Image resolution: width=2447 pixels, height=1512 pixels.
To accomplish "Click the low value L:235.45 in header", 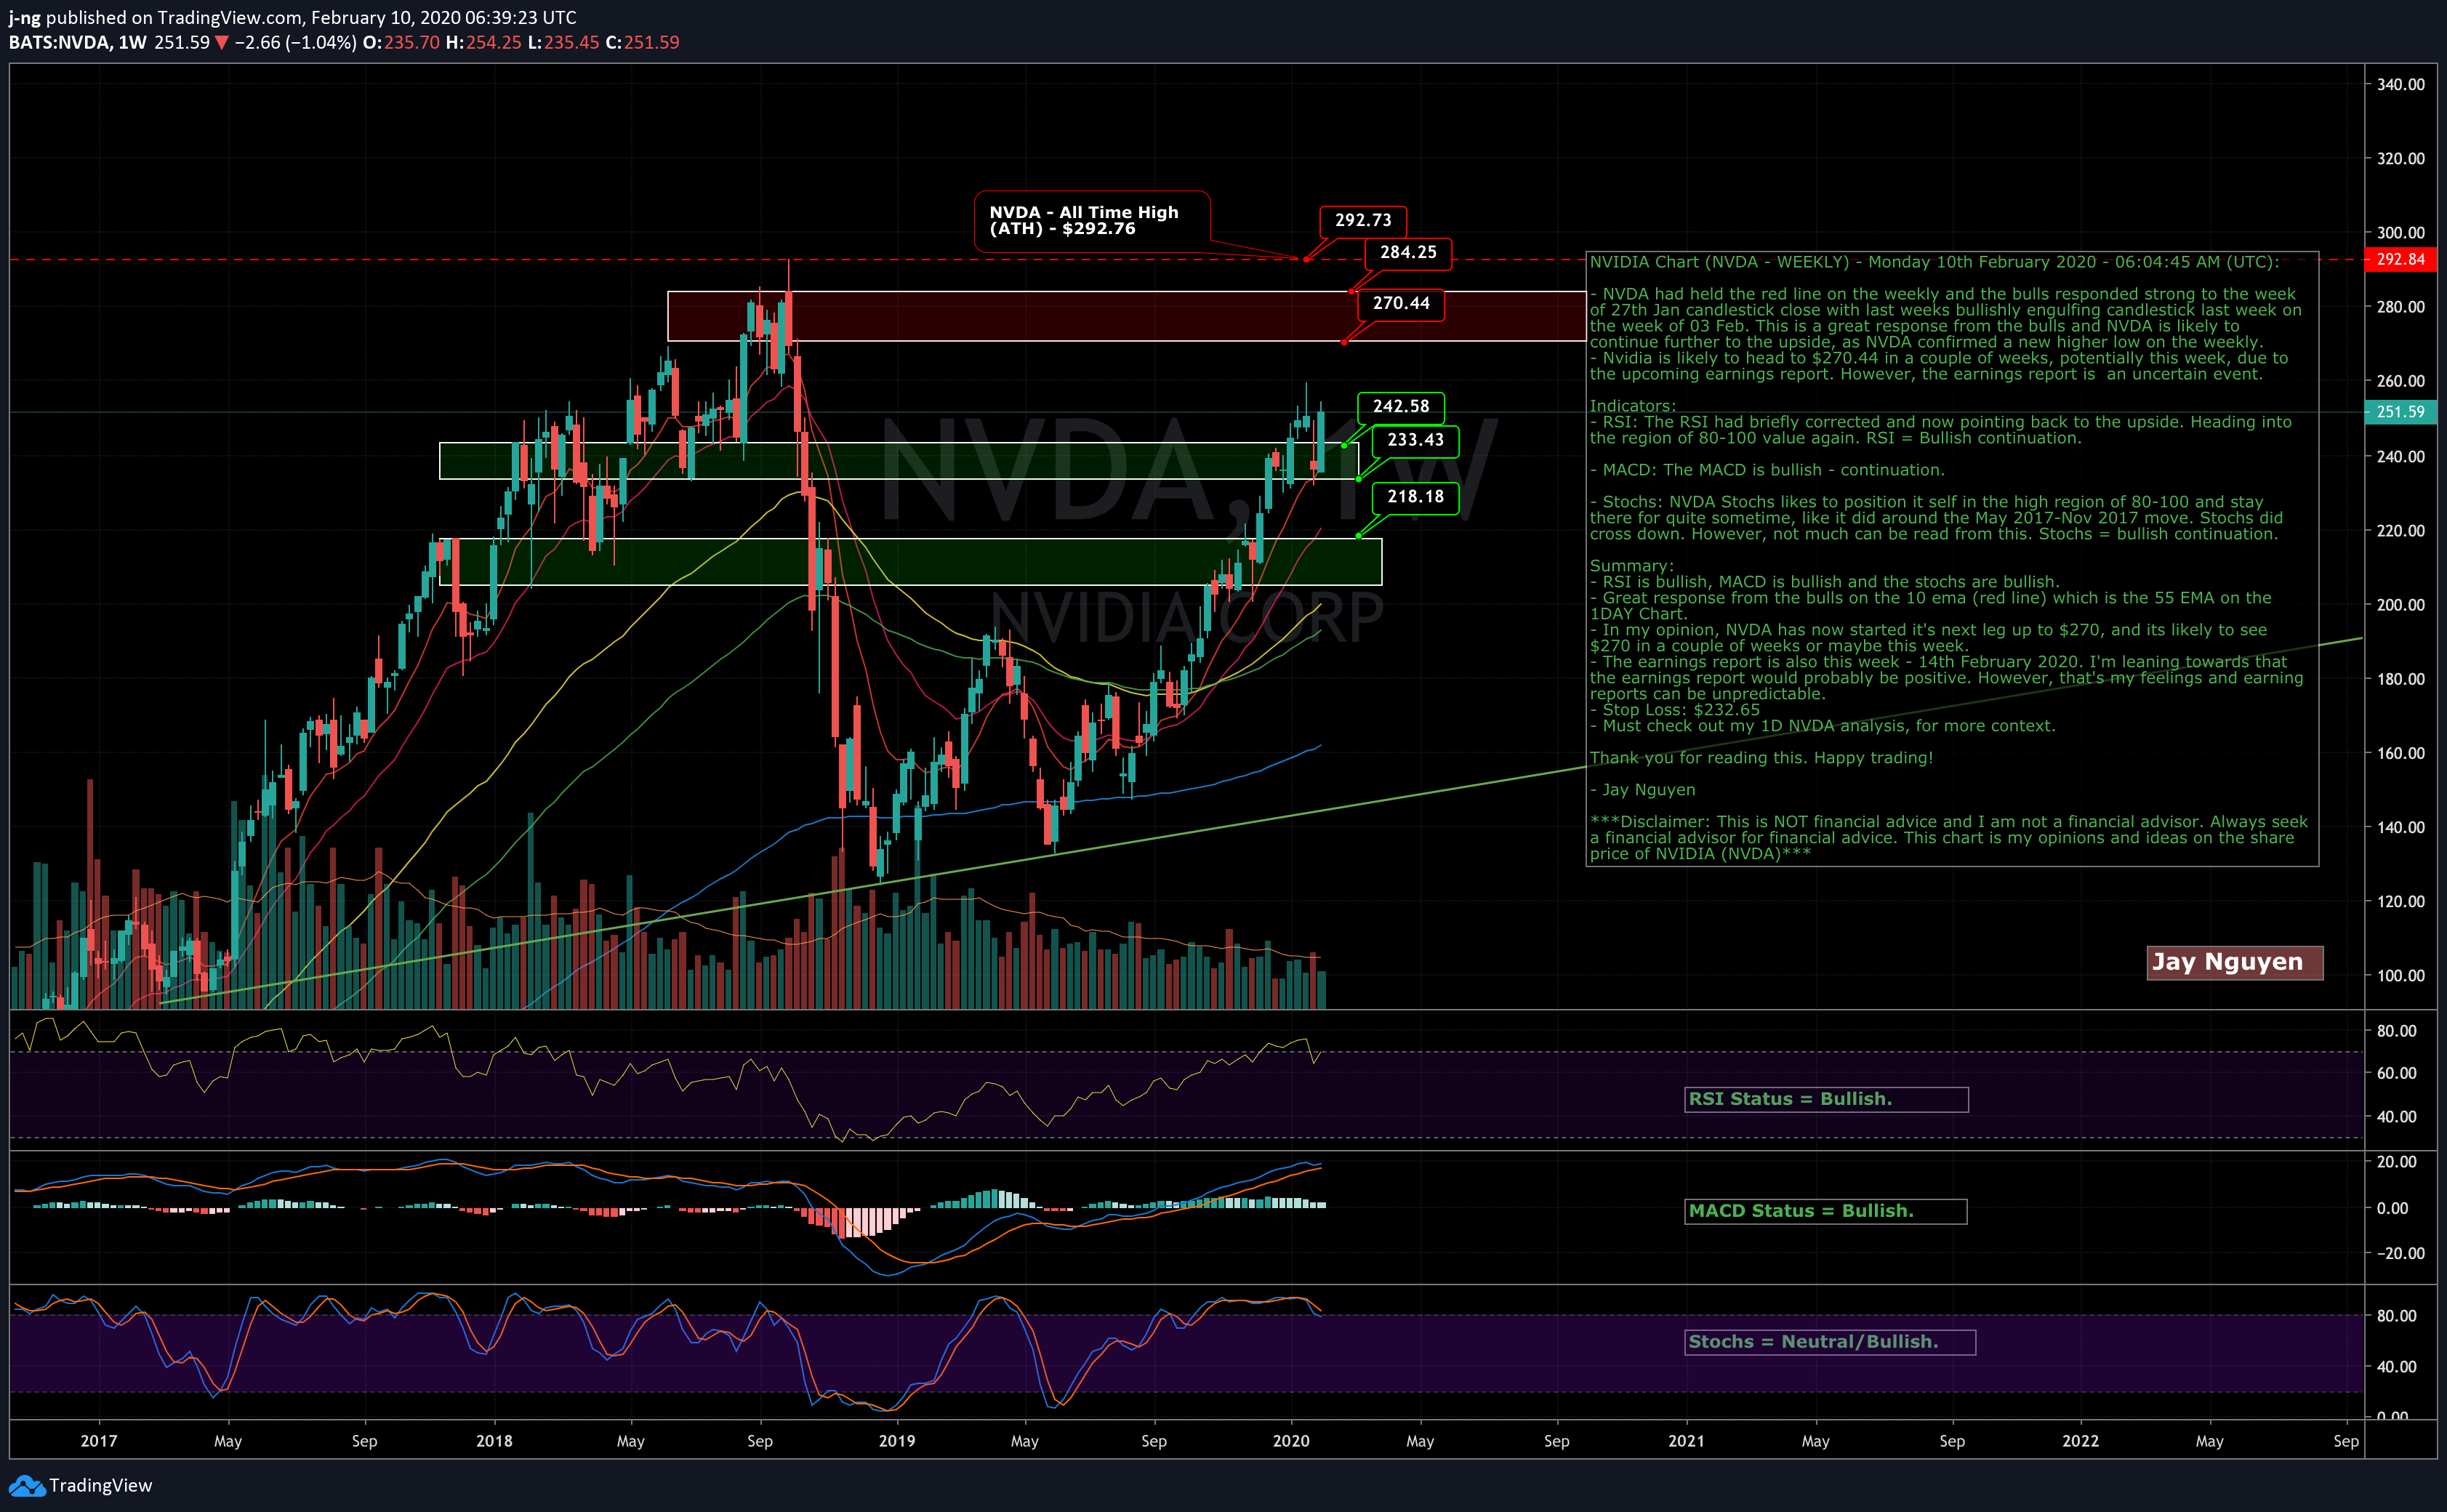I will click(564, 43).
